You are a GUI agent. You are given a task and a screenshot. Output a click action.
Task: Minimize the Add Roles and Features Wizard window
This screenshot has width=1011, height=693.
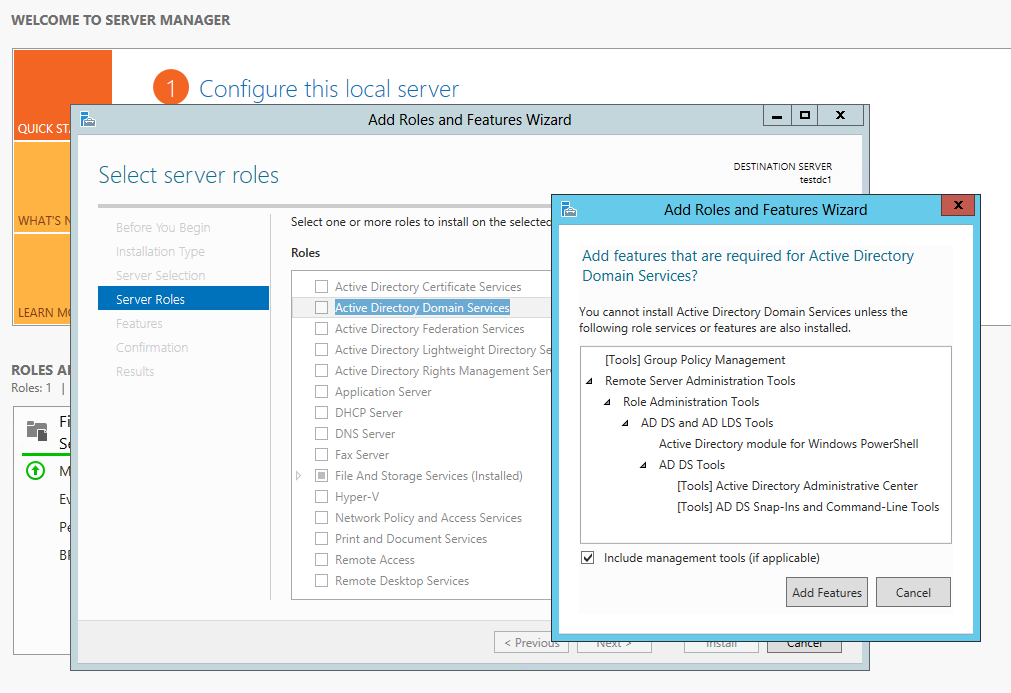click(777, 115)
